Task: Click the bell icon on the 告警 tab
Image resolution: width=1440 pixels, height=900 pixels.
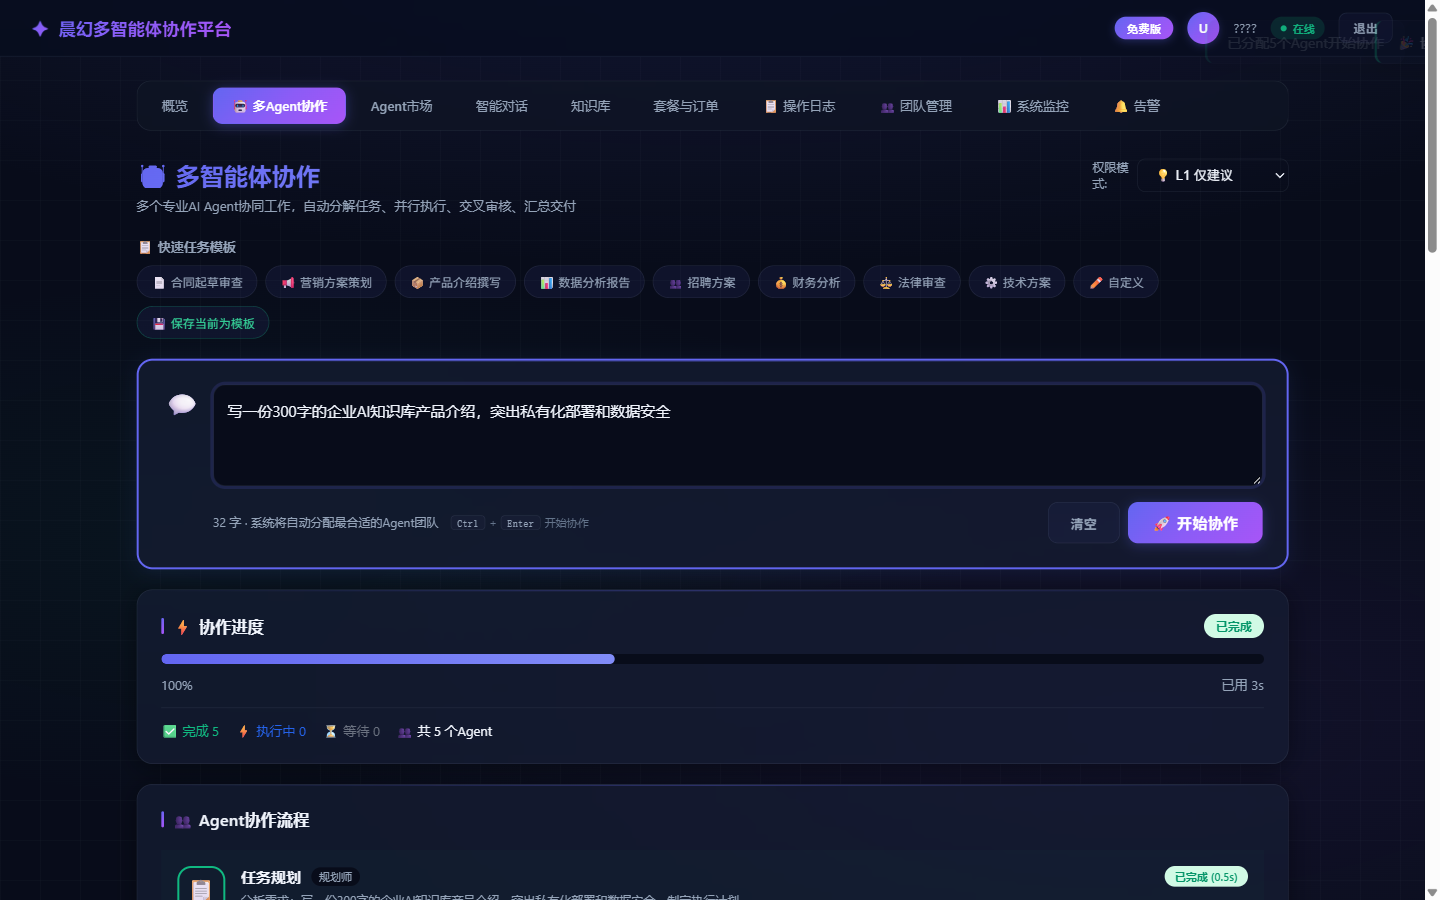Action: point(1121,106)
